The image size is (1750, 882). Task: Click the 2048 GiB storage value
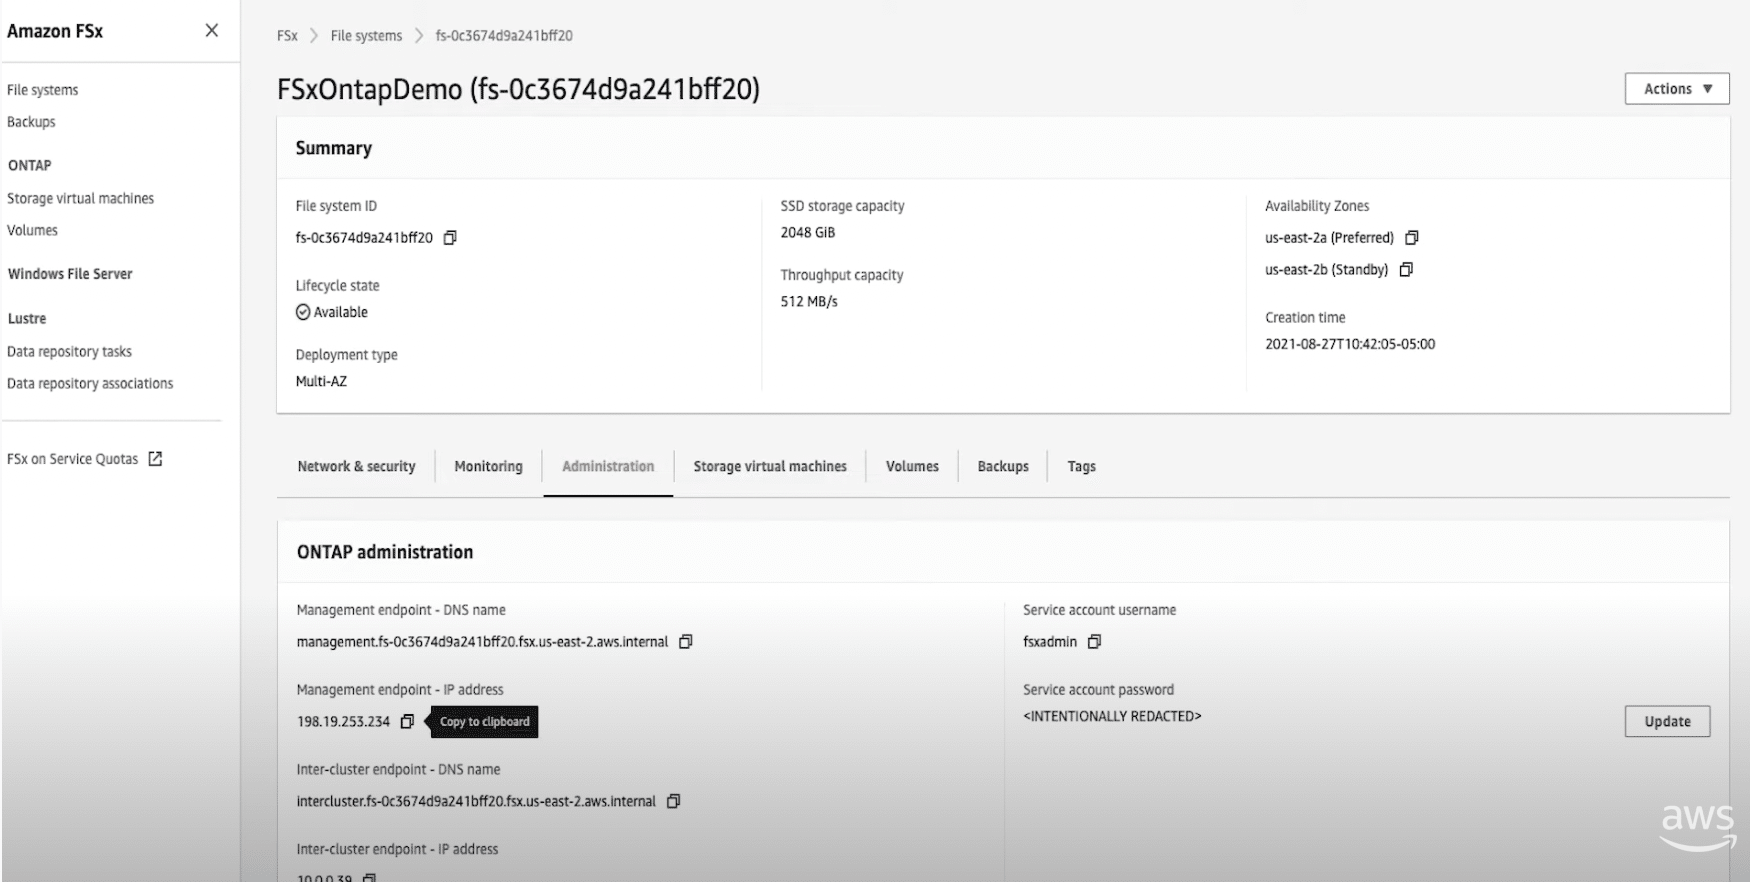click(x=808, y=233)
